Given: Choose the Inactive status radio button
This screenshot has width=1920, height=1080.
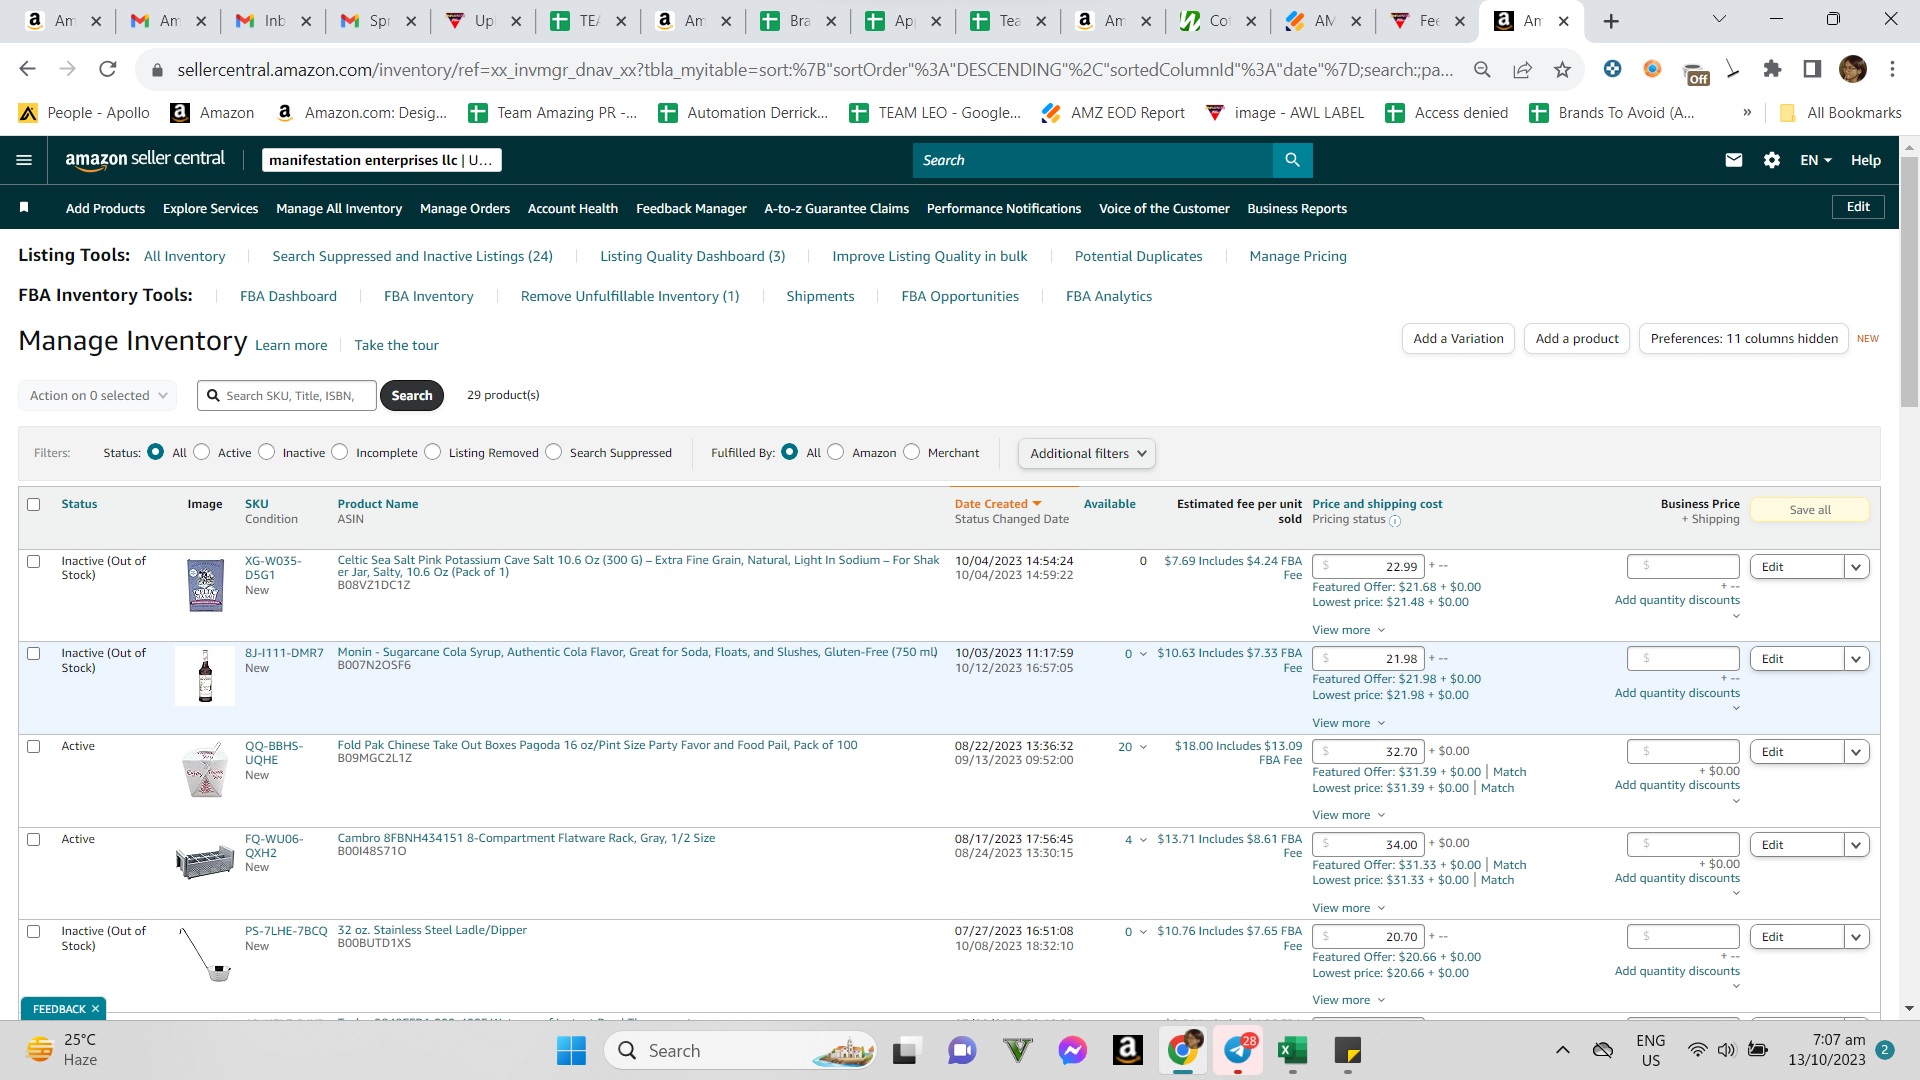Looking at the screenshot, I should point(266,452).
